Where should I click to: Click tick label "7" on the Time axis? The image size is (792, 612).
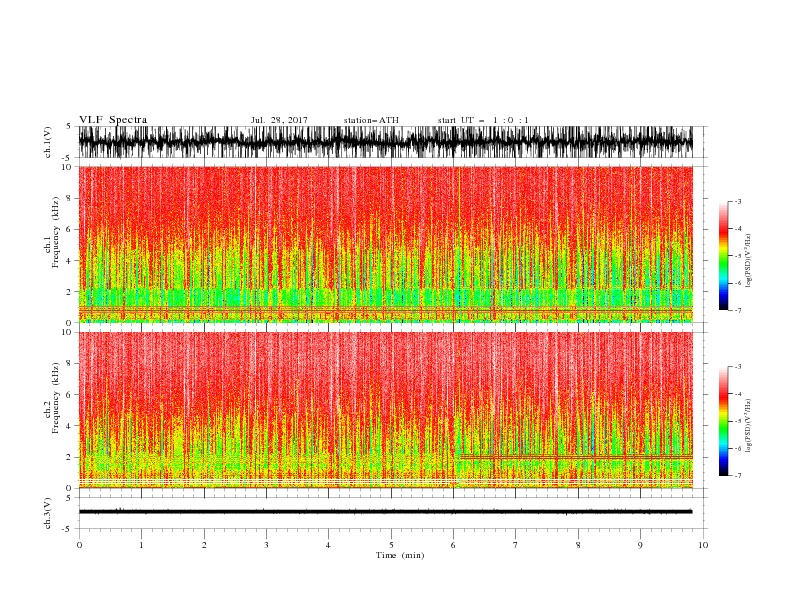(x=516, y=545)
